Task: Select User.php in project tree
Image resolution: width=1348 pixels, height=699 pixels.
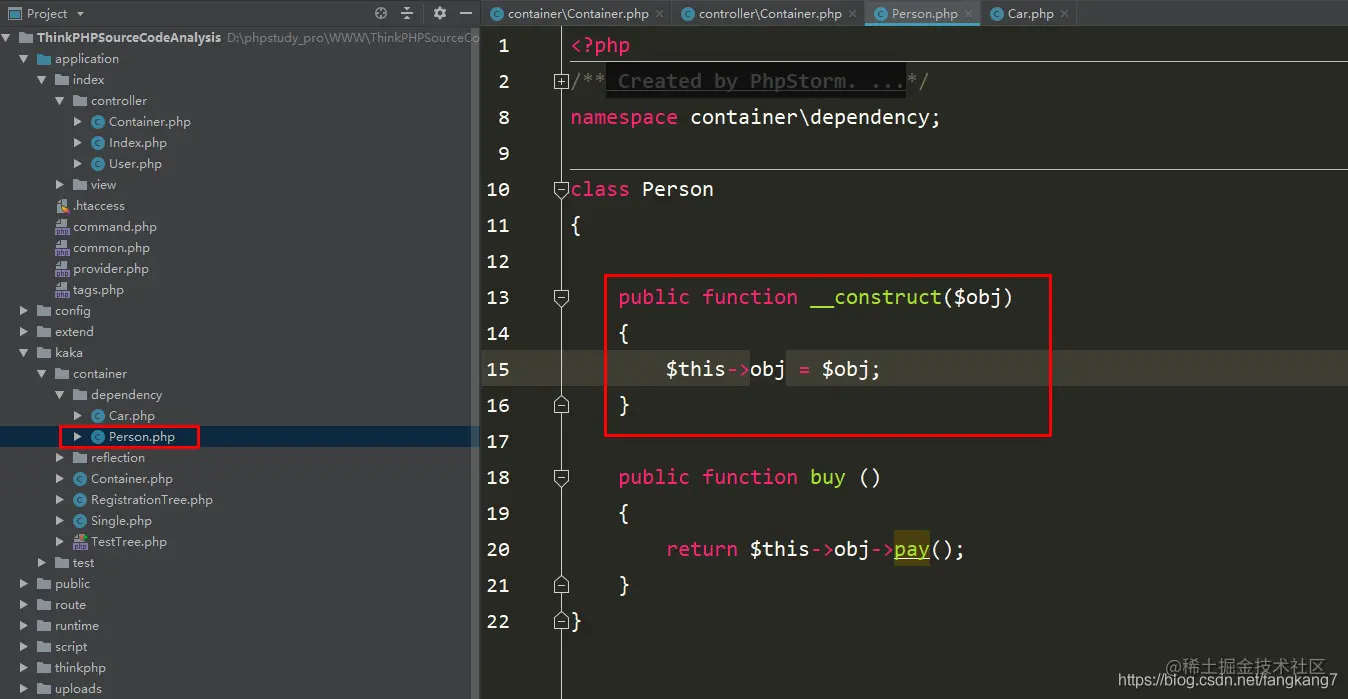Action: [135, 164]
